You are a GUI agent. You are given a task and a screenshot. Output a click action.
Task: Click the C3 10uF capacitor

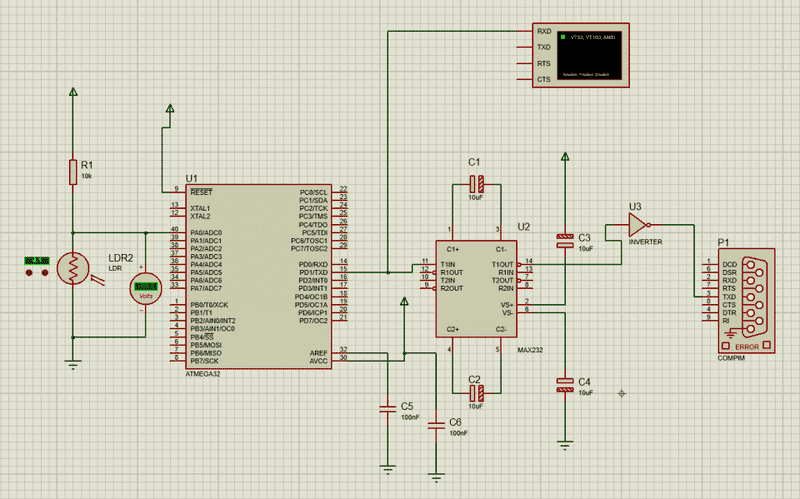click(565, 240)
